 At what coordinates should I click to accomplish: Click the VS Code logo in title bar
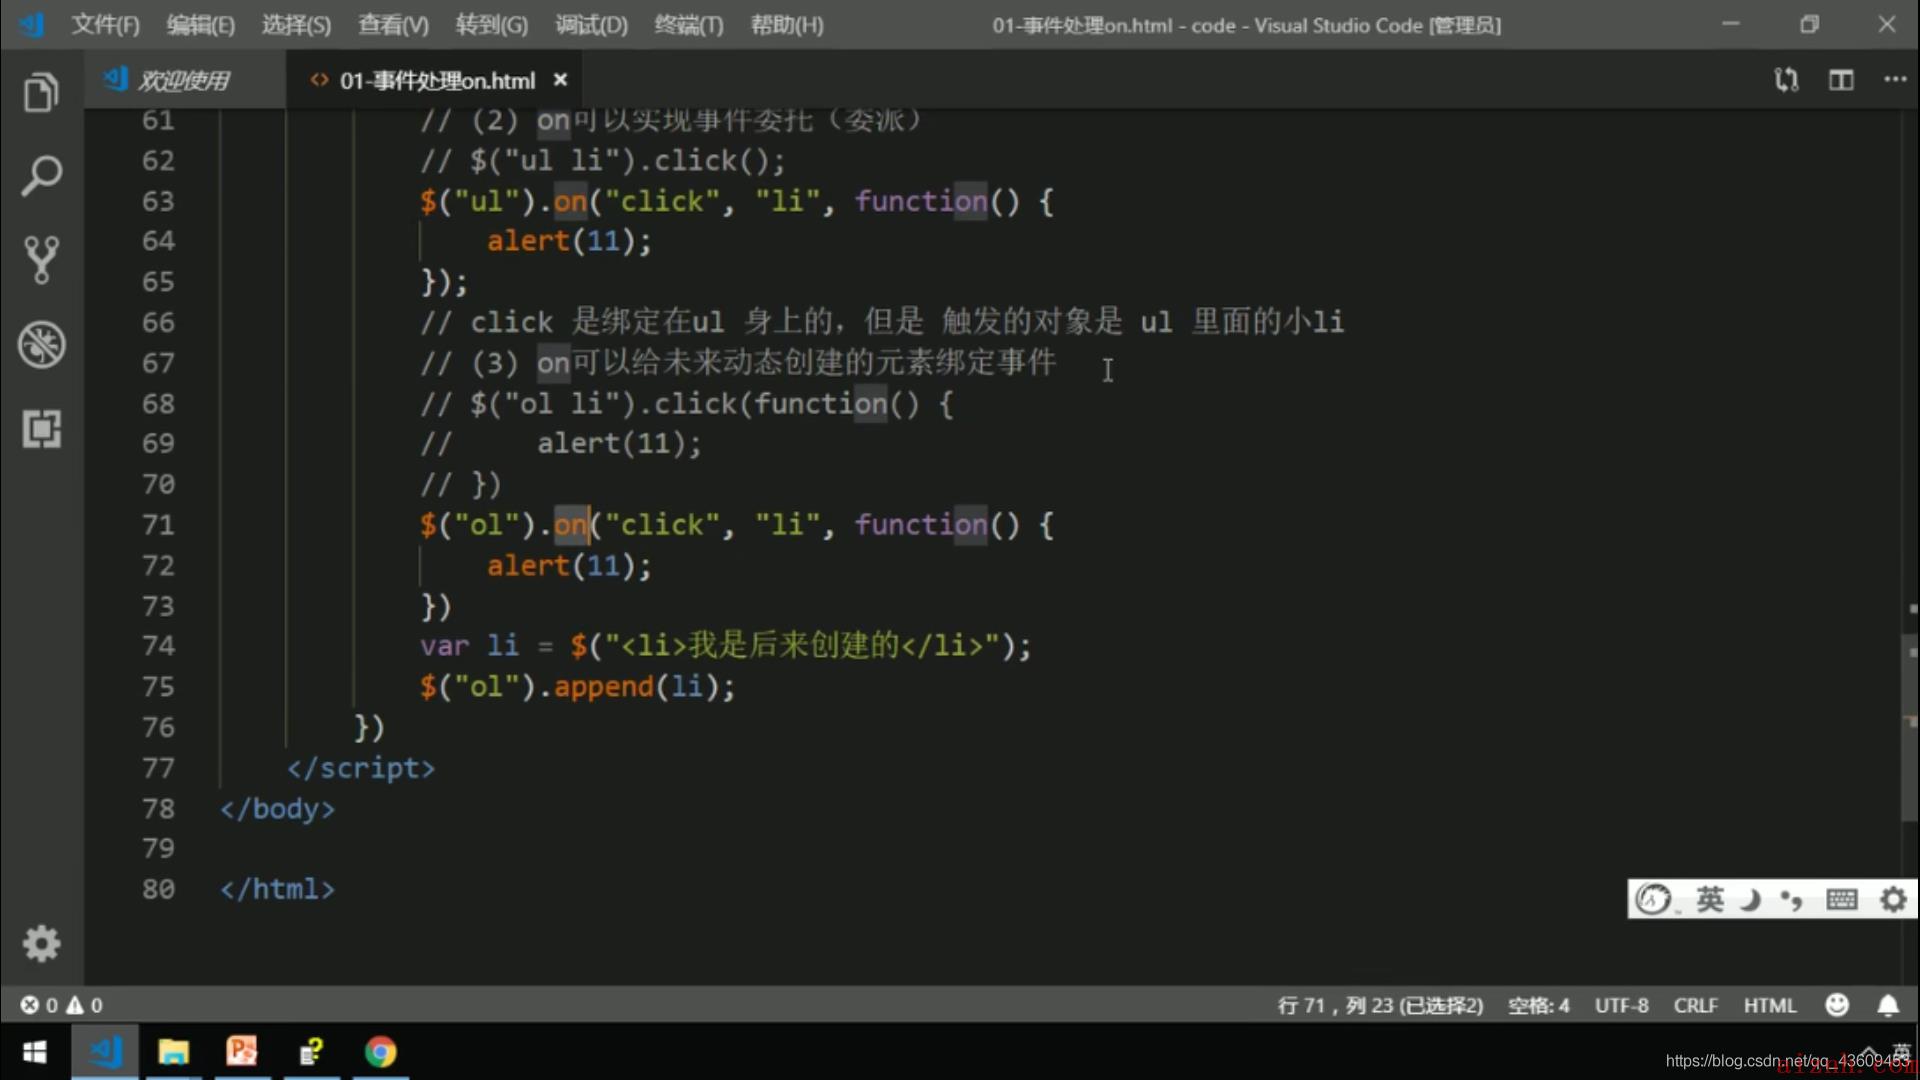[x=32, y=24]
